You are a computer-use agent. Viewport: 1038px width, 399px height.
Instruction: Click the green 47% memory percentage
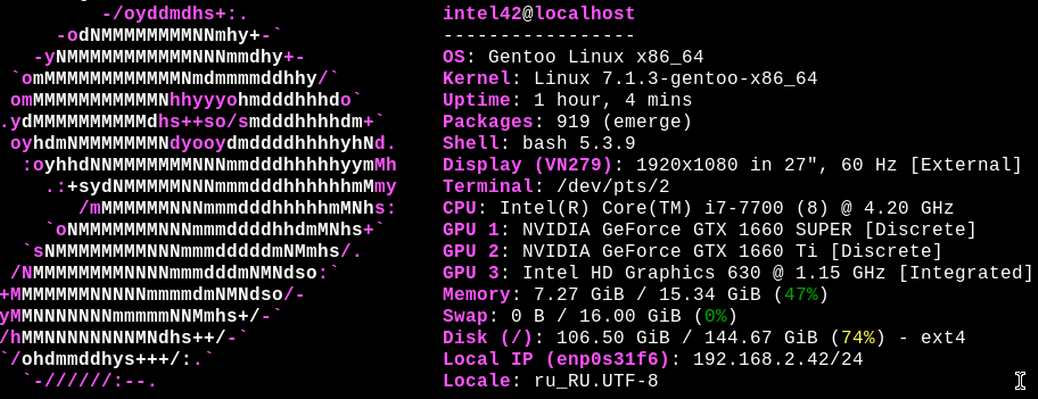pos(801,294)
